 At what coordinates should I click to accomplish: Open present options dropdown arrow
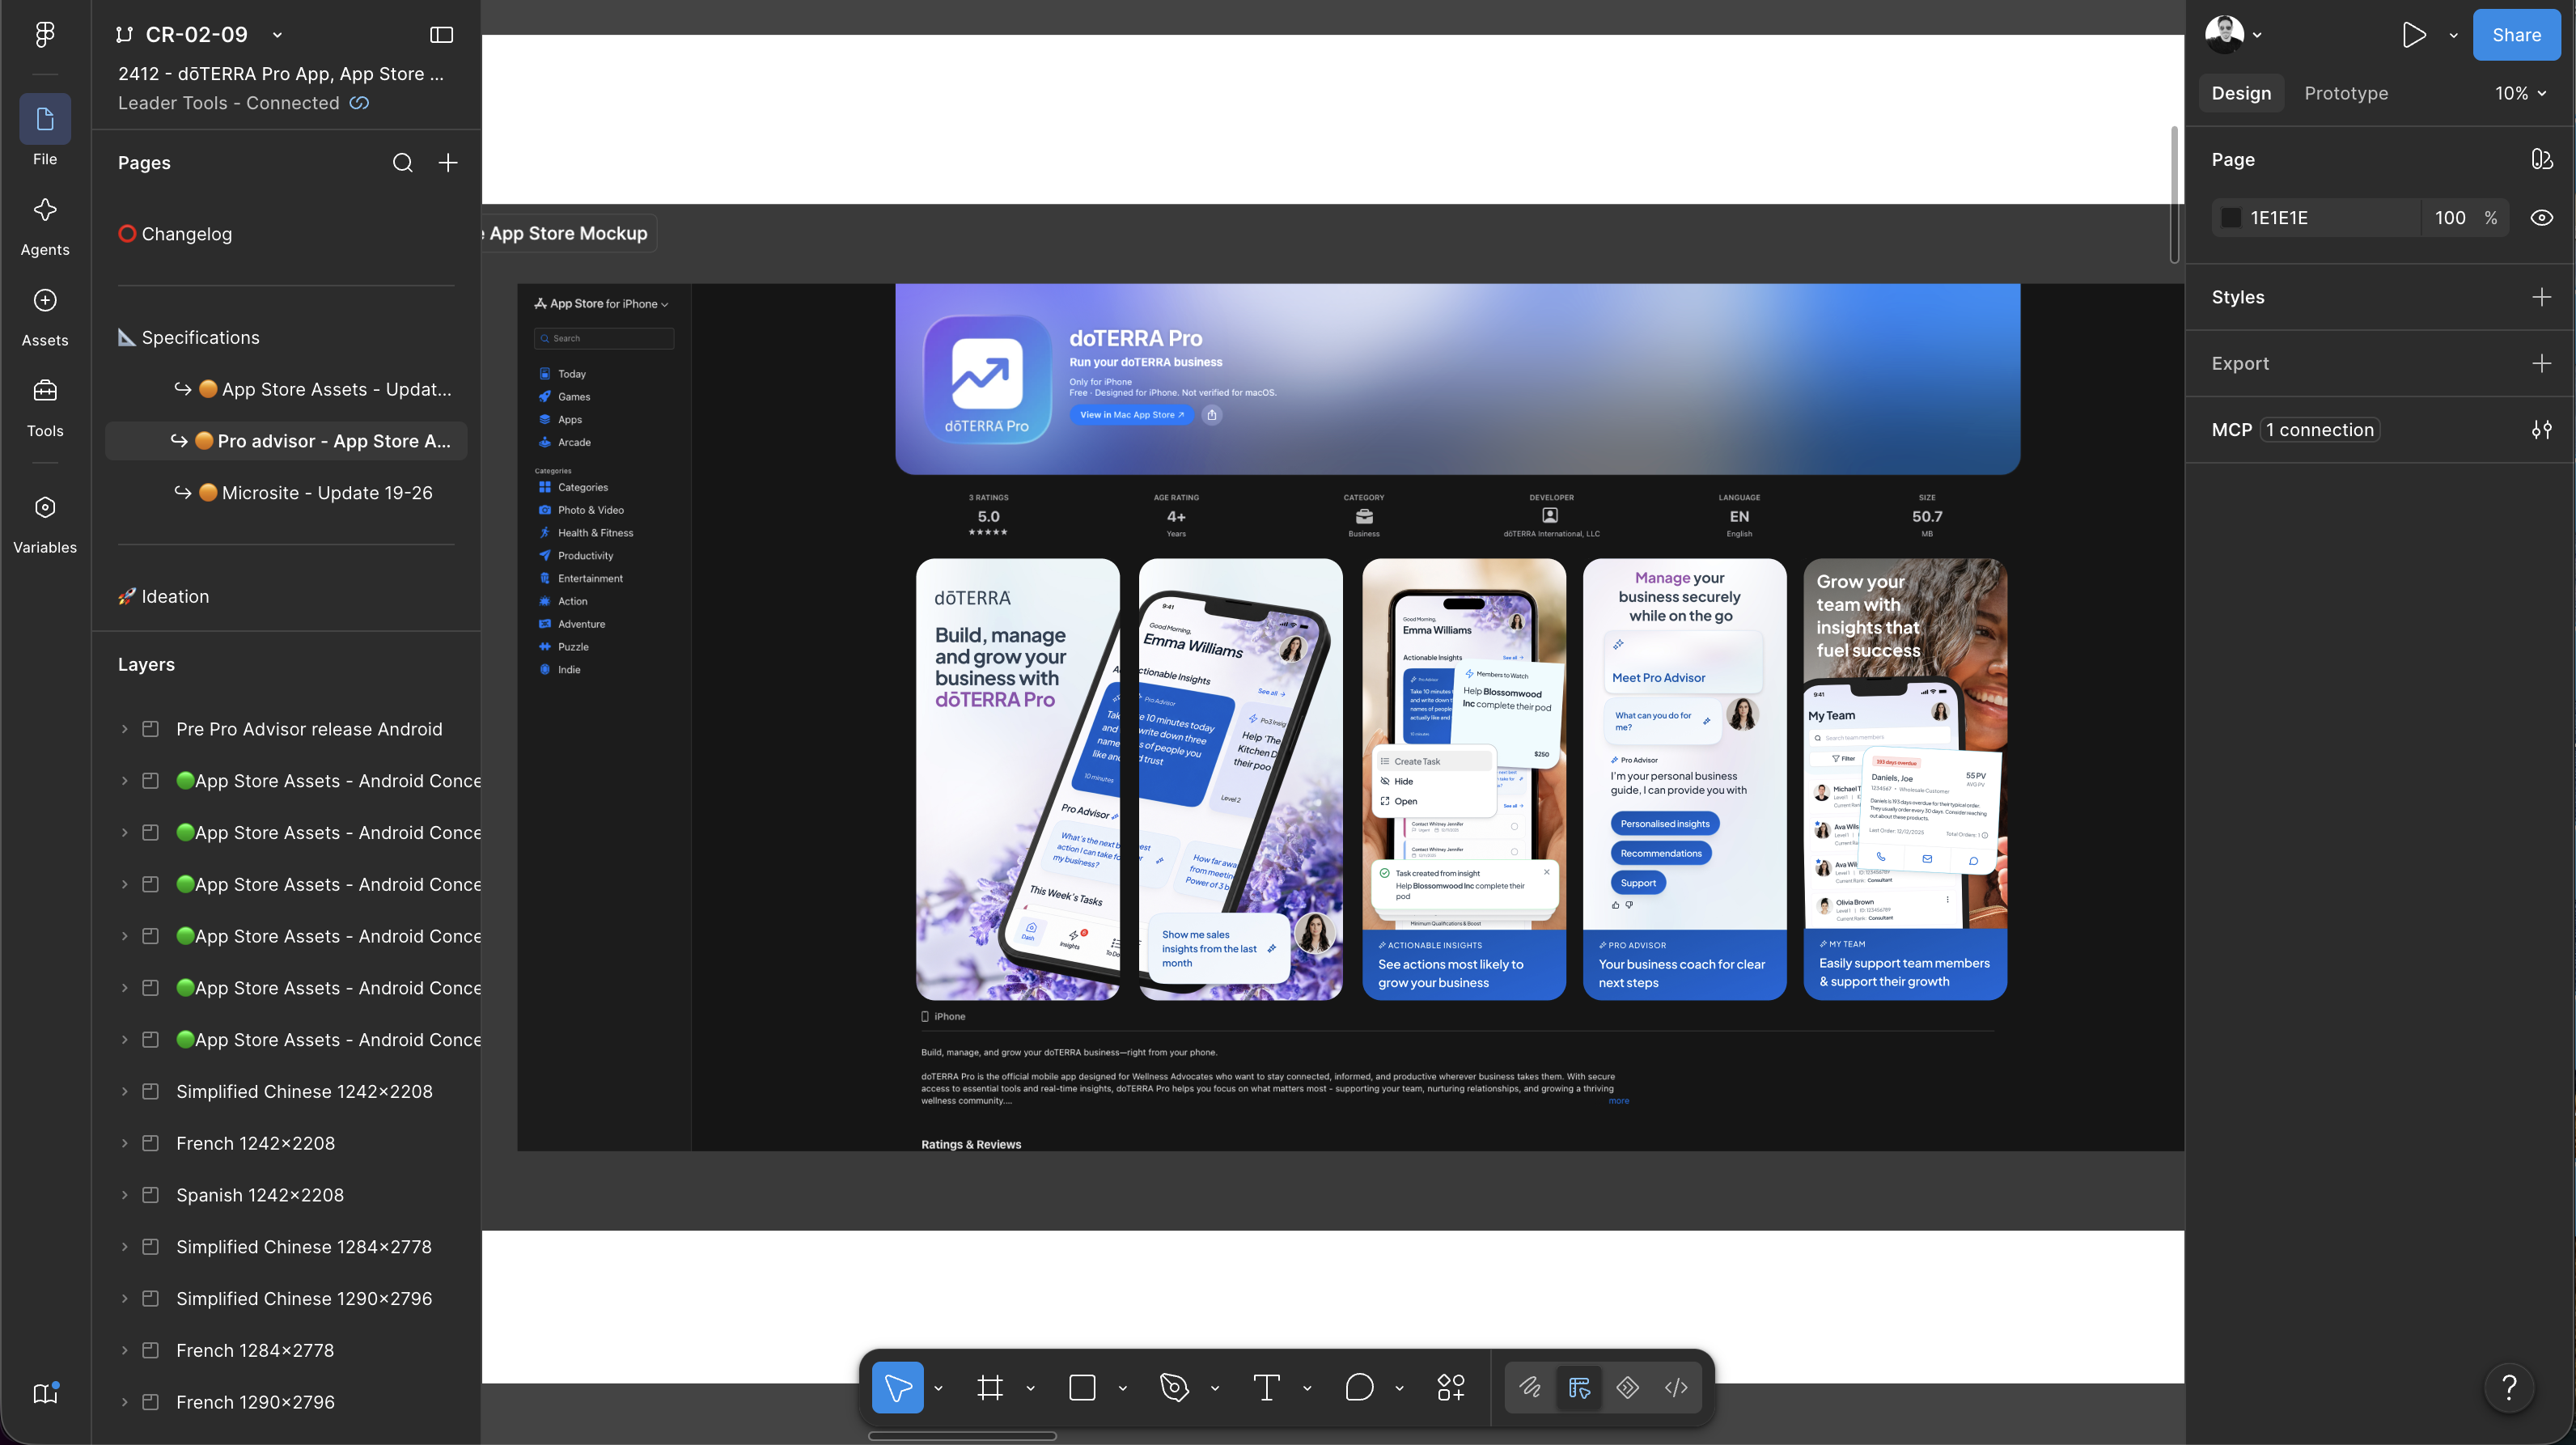tap(2453, 35)
